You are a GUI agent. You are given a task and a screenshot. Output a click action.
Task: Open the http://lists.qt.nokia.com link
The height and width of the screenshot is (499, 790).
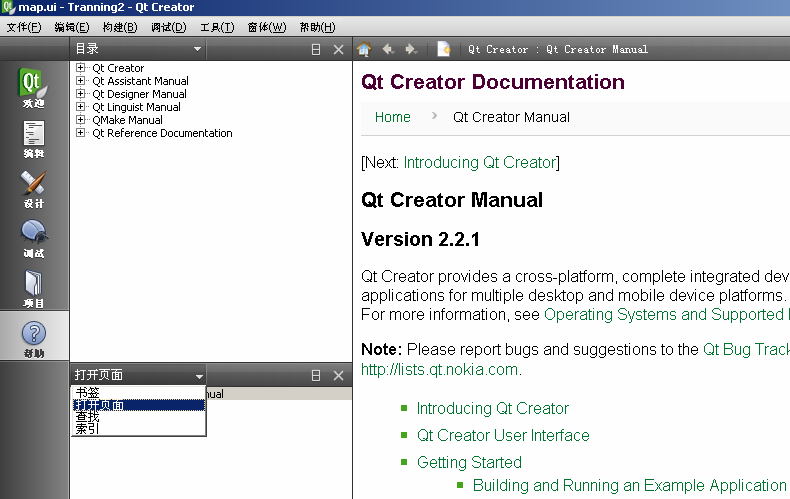click(x=439, y=369)
